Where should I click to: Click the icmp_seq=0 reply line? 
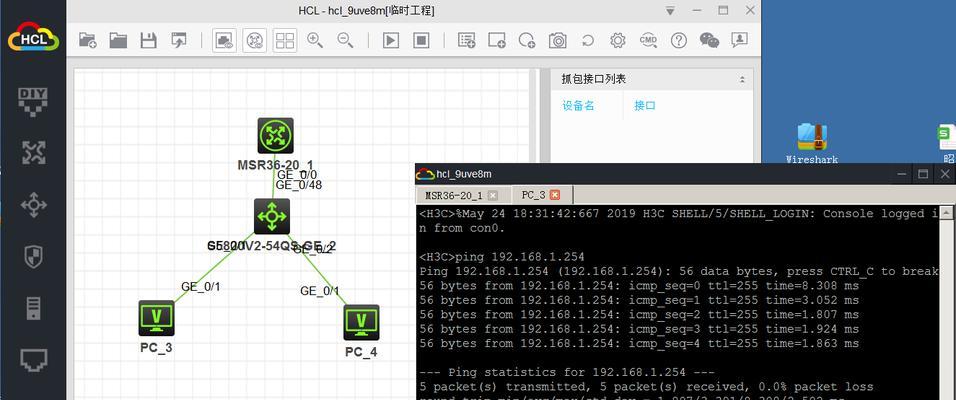pyautogui.click(x=639, y=285)
